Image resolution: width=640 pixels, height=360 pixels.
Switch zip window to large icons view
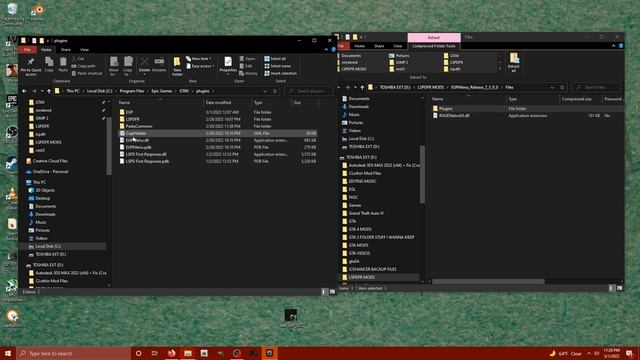619,288
